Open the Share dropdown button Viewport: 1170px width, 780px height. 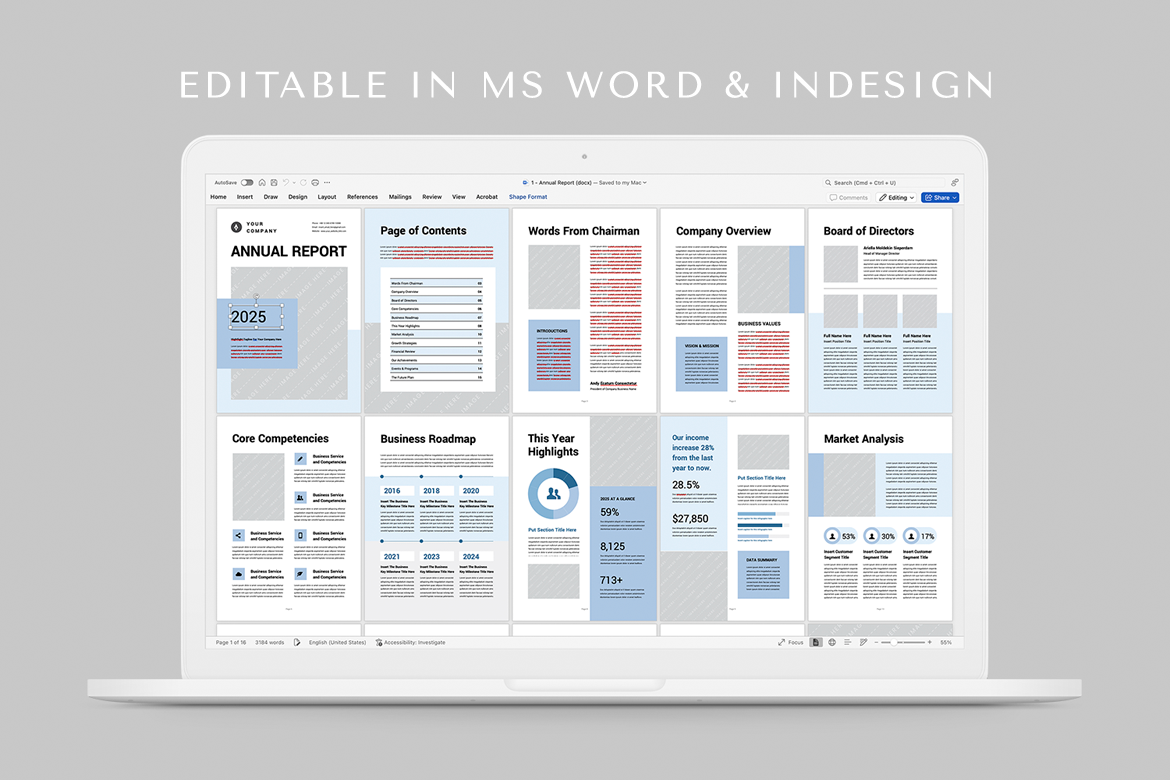[940, 198]
